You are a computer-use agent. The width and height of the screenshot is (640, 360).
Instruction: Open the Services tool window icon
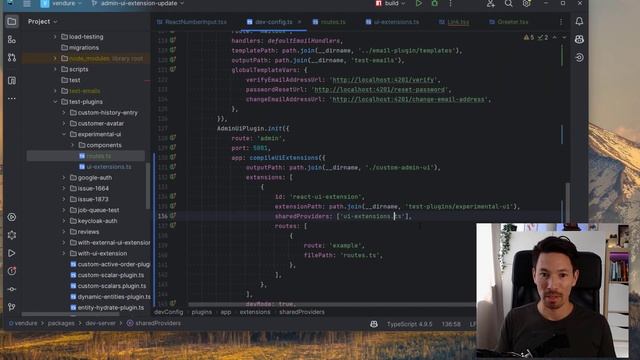coord(12,217)
